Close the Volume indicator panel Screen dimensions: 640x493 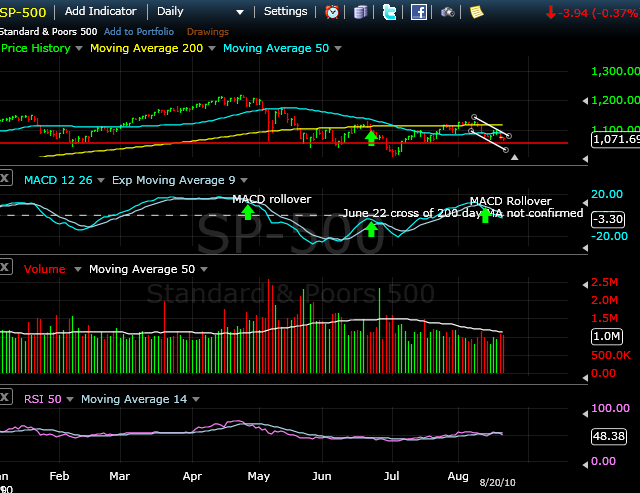(5, 269)
